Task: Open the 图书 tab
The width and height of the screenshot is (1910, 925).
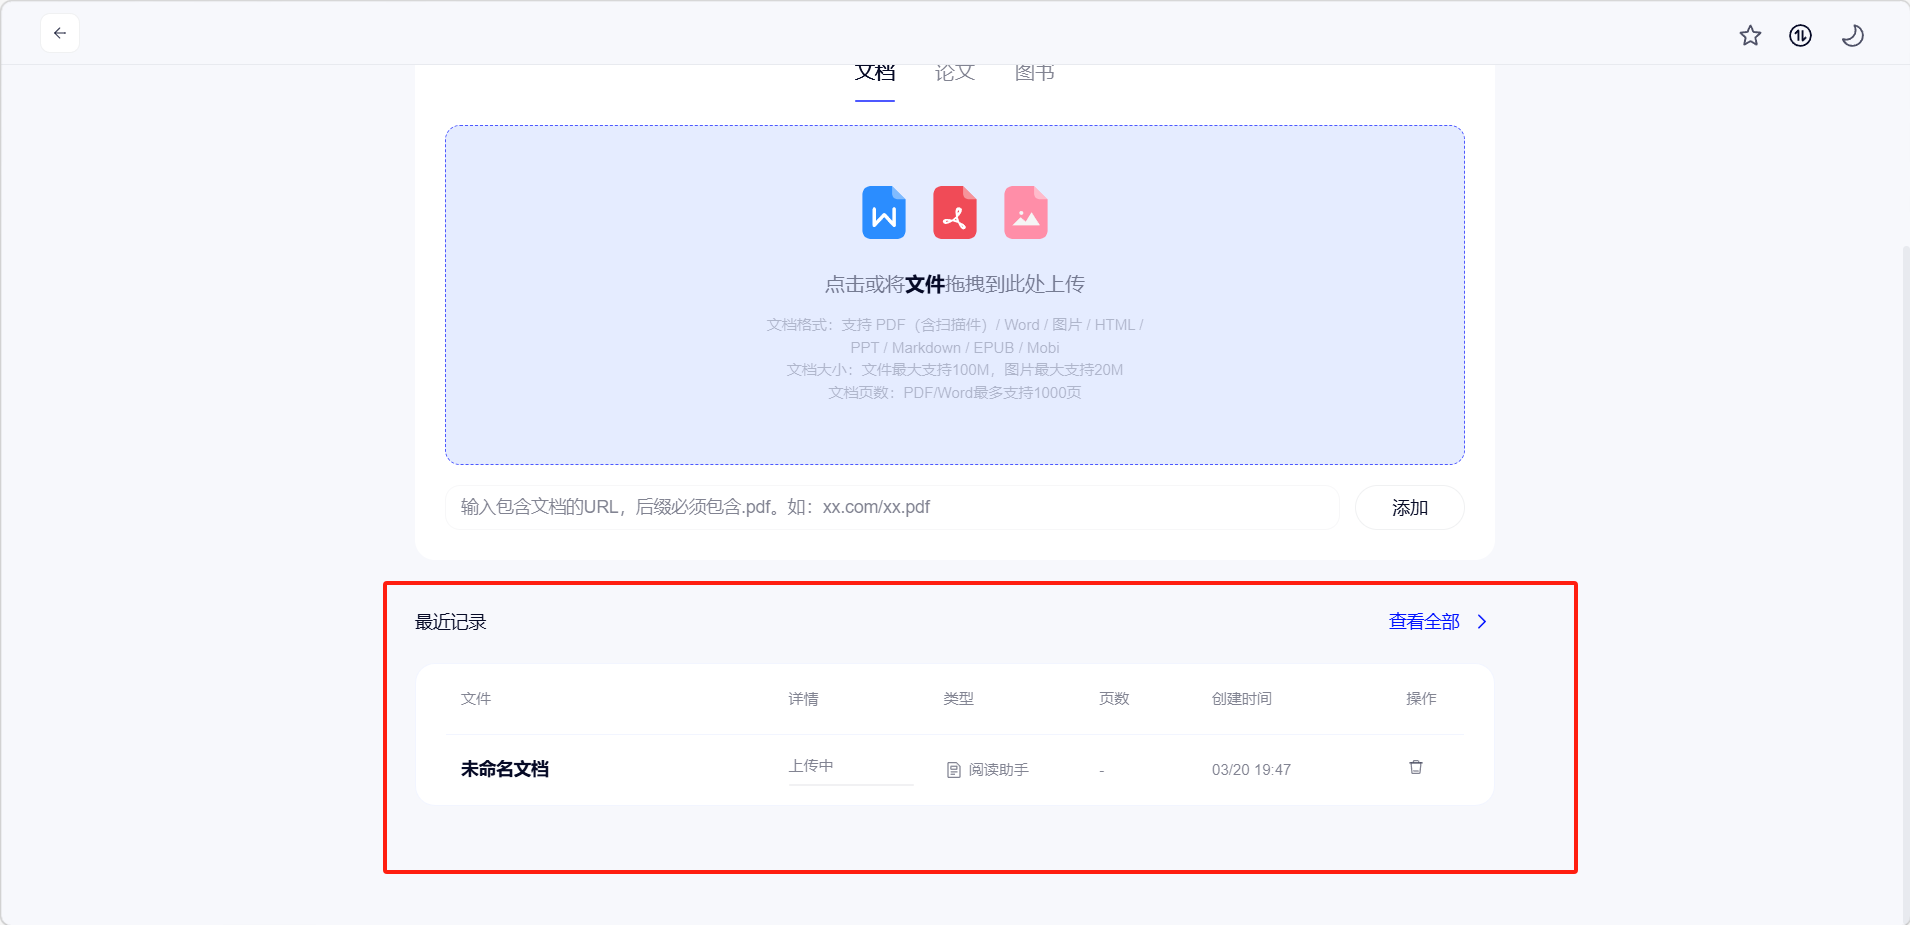Action: pos(1035,74)
